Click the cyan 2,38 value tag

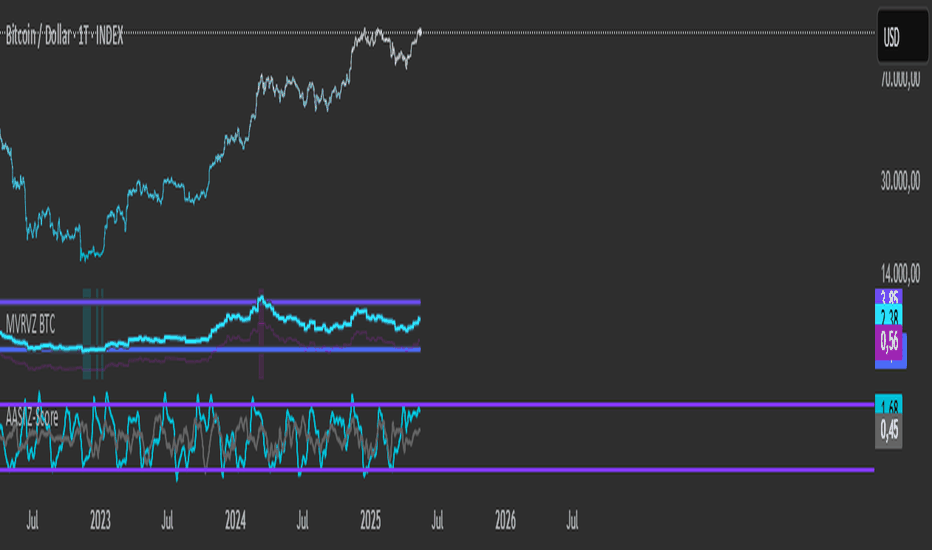click(x=889, y=315)
